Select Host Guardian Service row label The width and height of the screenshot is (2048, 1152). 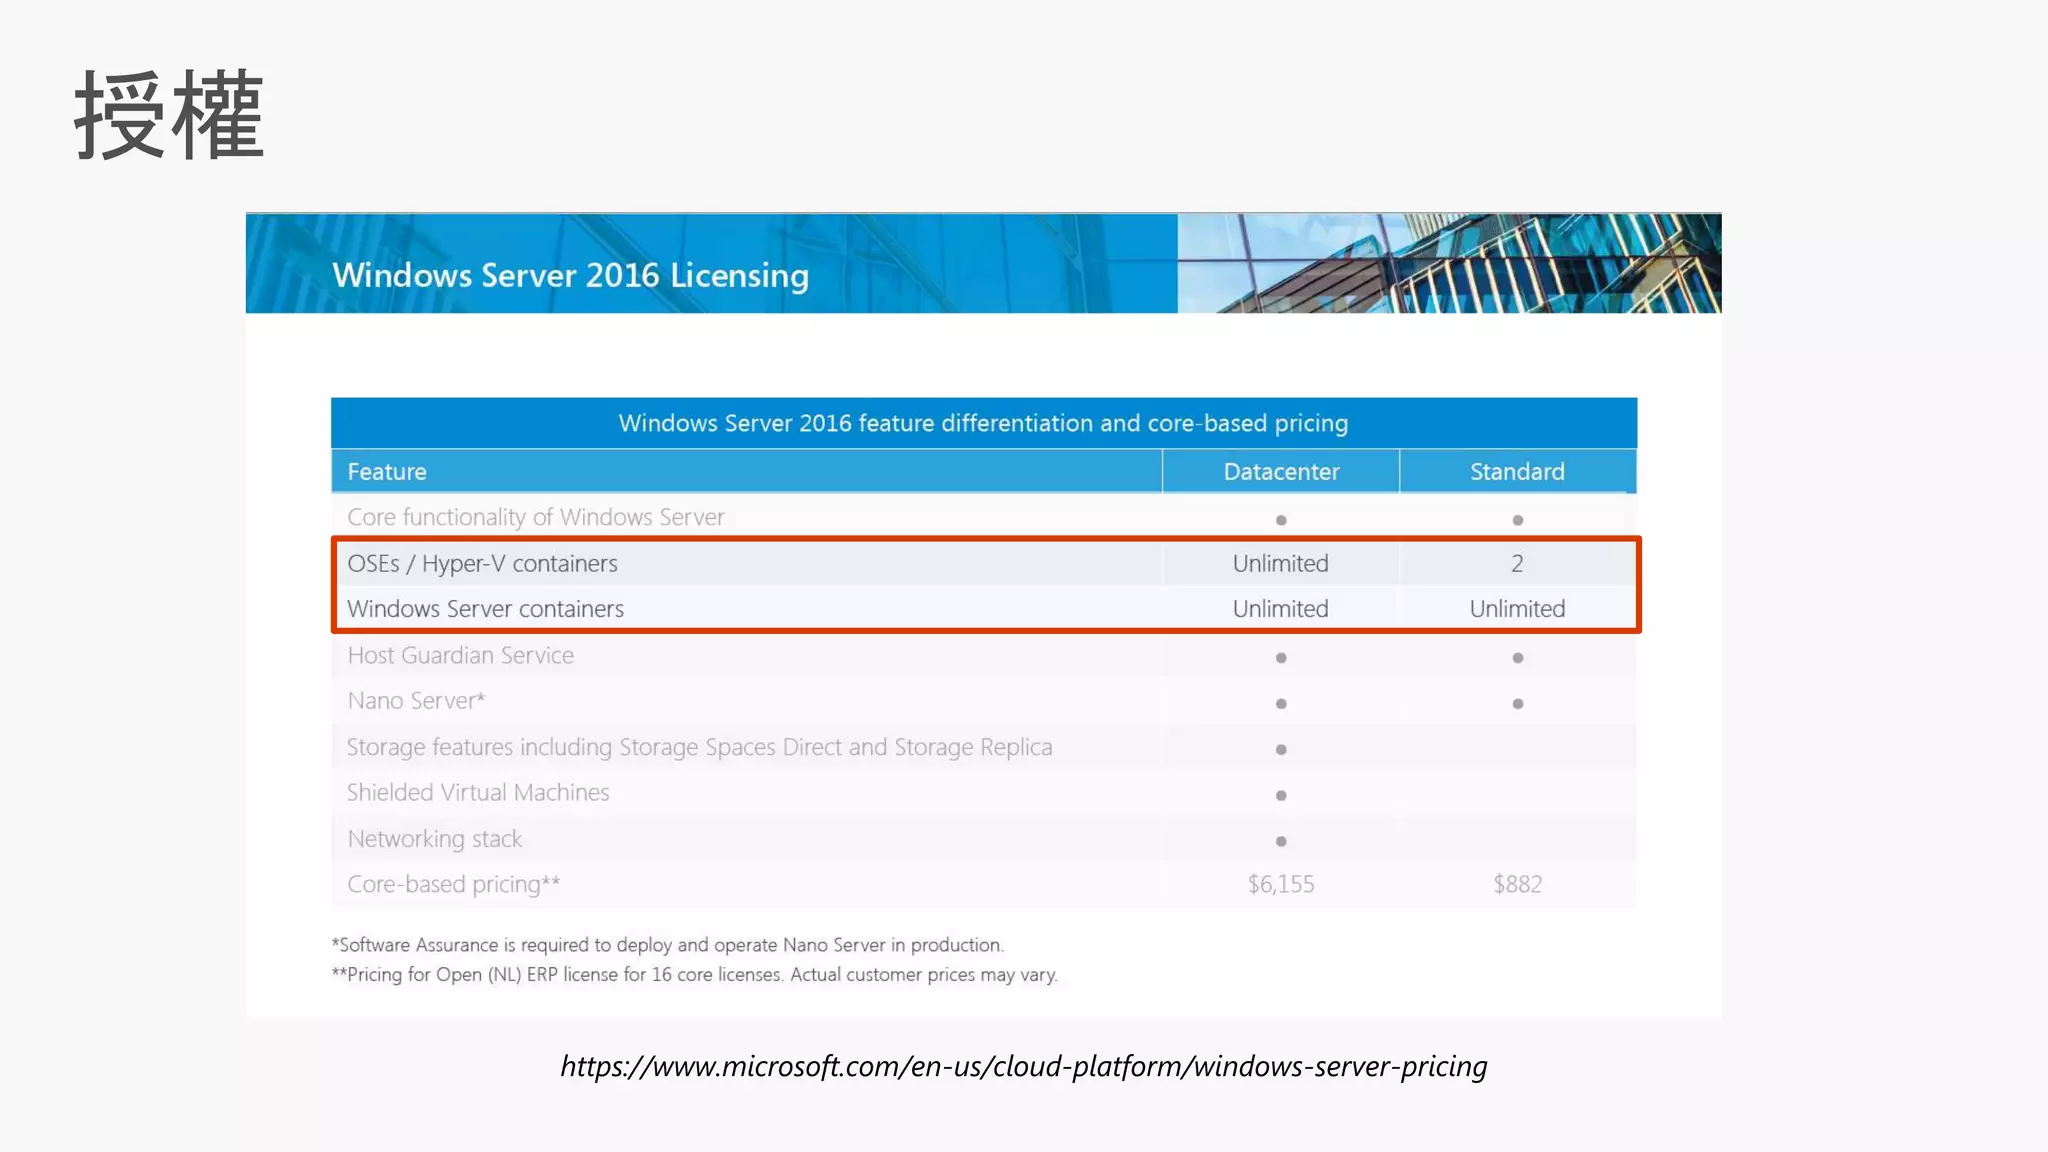click(460, 655)
